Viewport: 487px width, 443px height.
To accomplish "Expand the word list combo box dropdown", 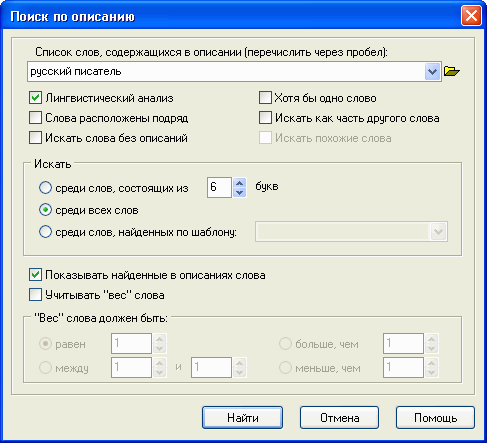I will (x=432, y=71).
